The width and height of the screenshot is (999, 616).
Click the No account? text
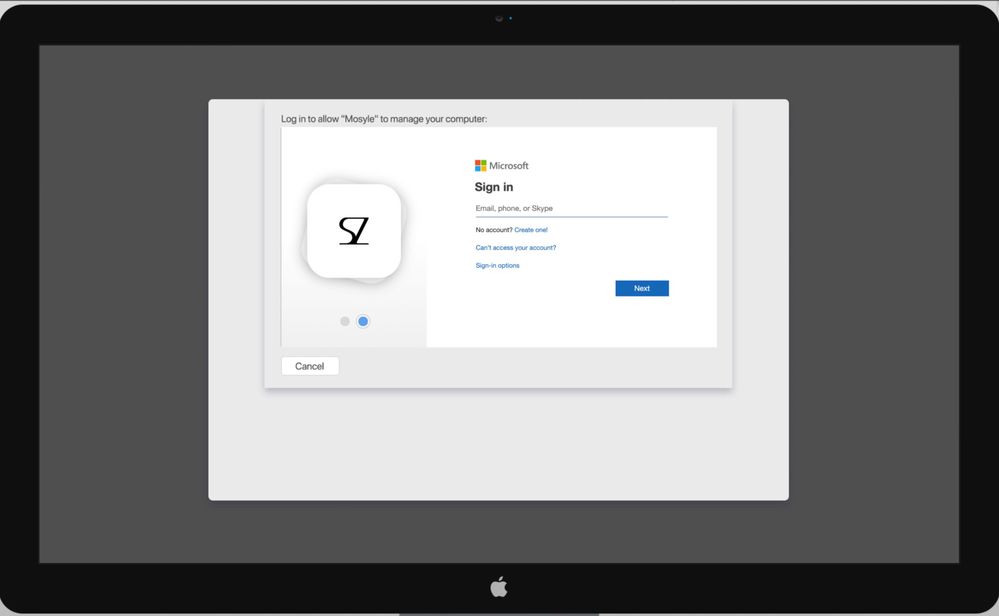[494, 230]
